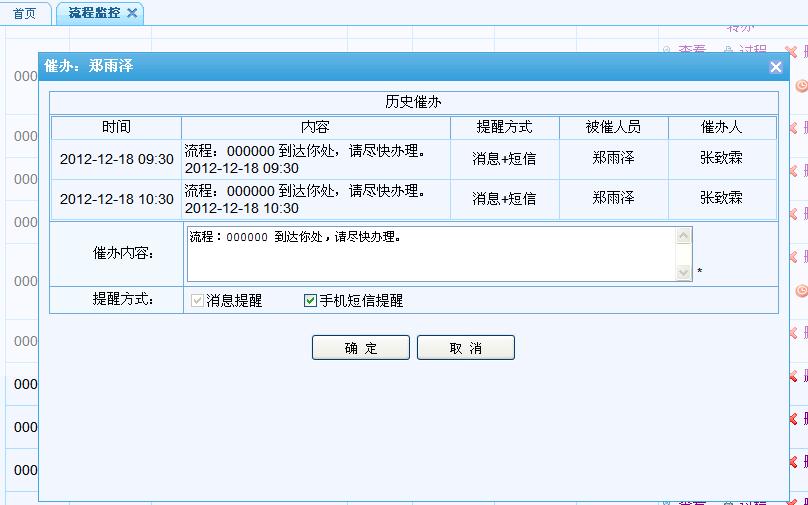Screen dimensions: 808x505
Task: Click the 内容 column header
Action: pos(315,127)
